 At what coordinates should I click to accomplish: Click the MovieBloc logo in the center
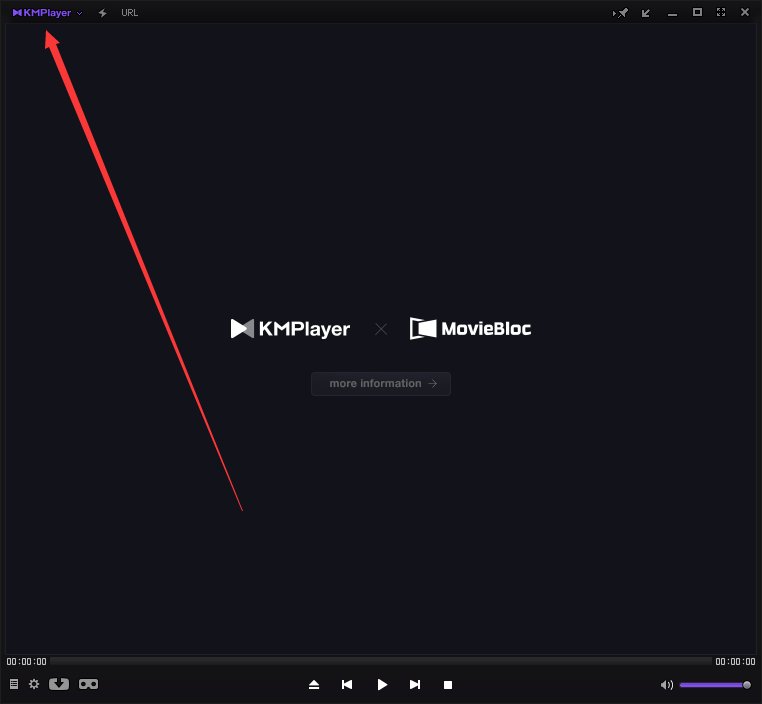point(470,328)
